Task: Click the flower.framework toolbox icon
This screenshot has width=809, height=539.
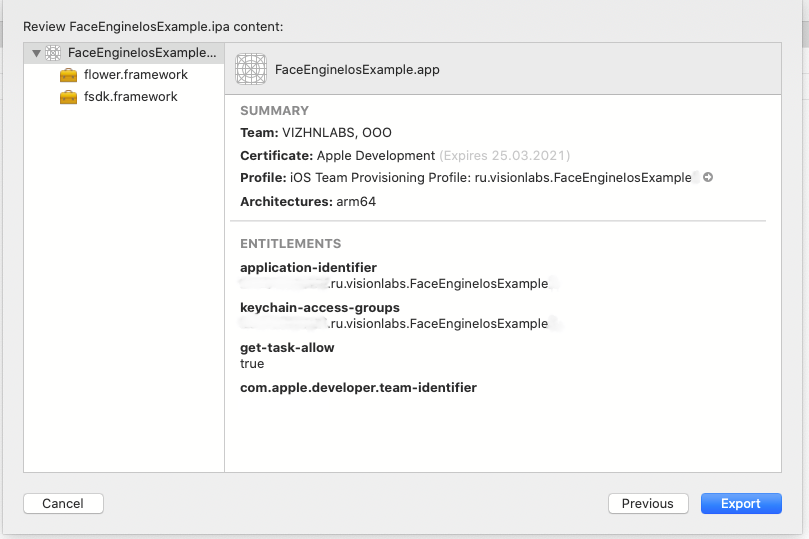Action: click(x=68, y=75)
